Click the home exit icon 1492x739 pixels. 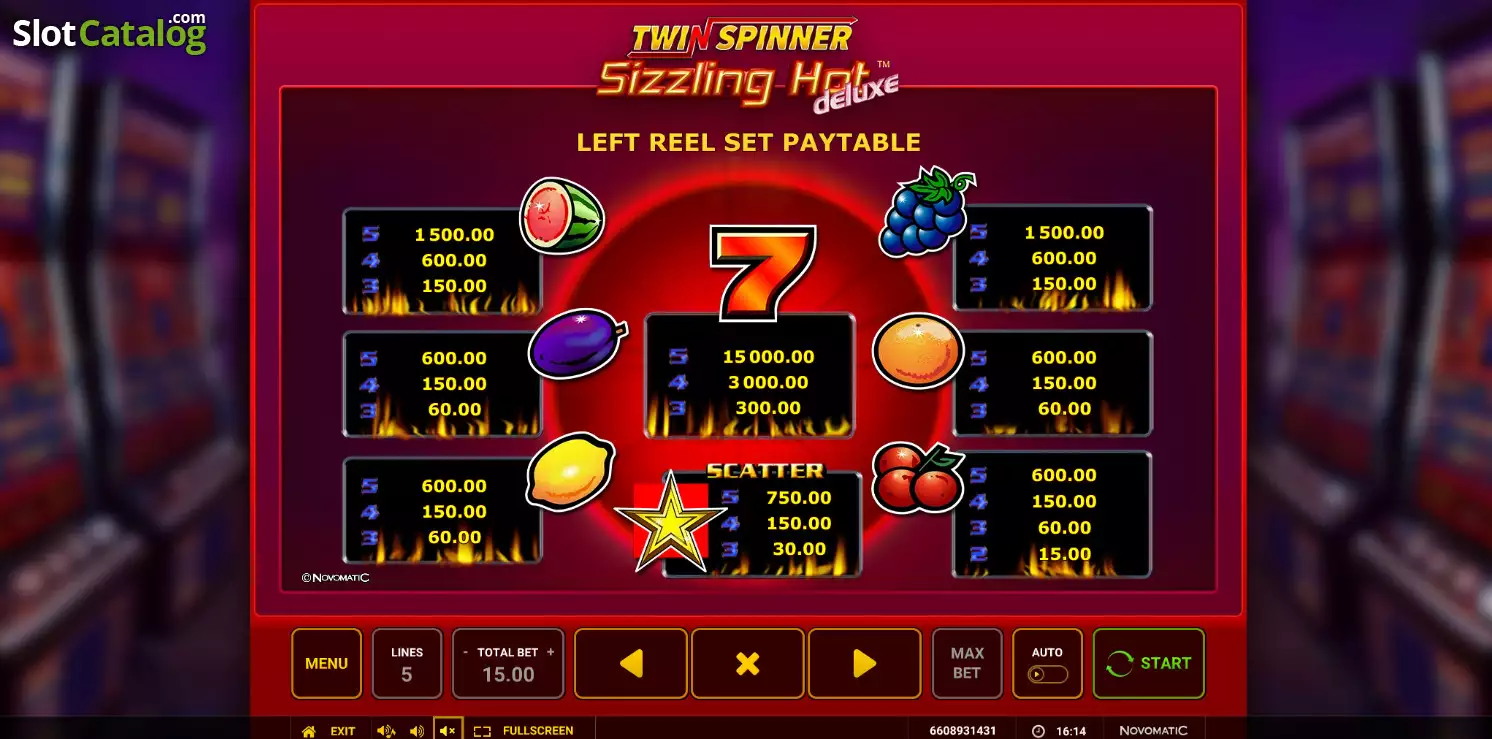pyautogui.click(x=309, y=731)
